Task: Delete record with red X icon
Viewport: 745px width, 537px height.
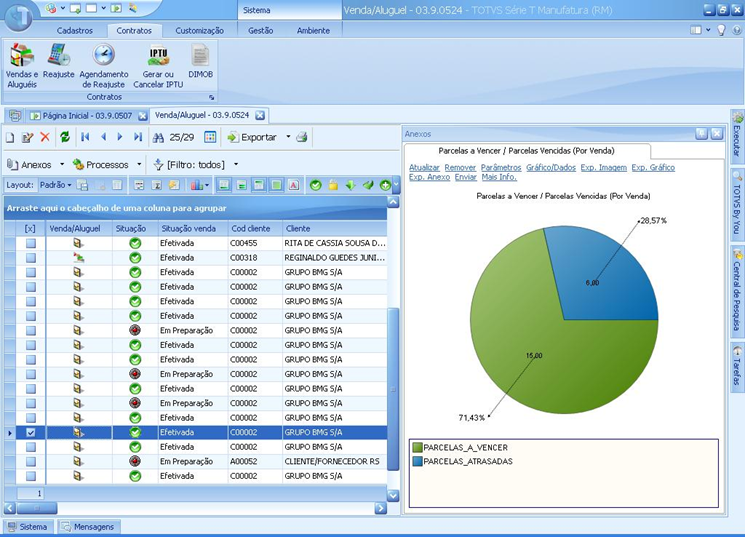Action: pos(45,137)
